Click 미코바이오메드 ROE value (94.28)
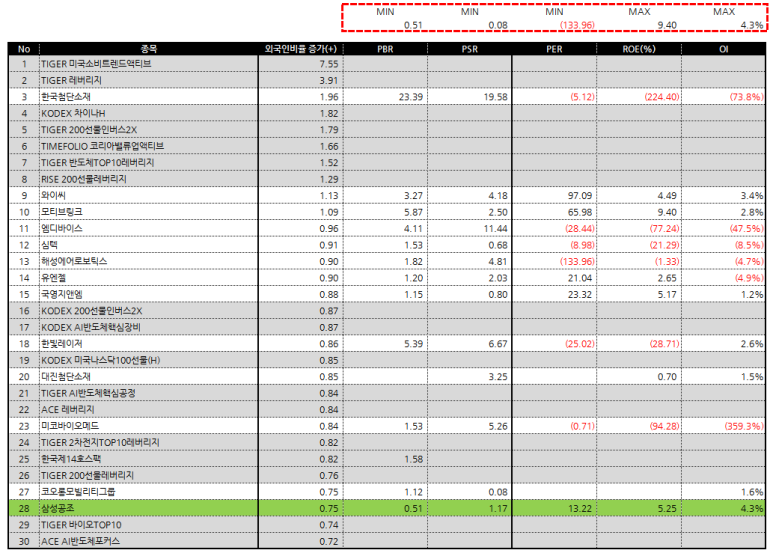 click(x=665, y=426)
